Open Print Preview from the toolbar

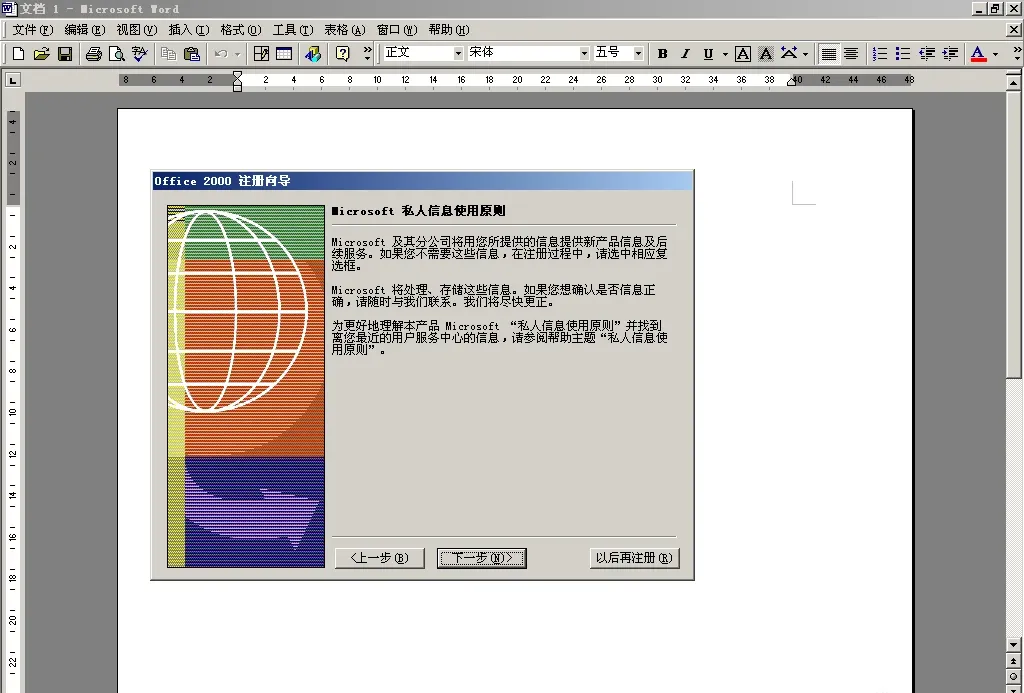point(116,54)
